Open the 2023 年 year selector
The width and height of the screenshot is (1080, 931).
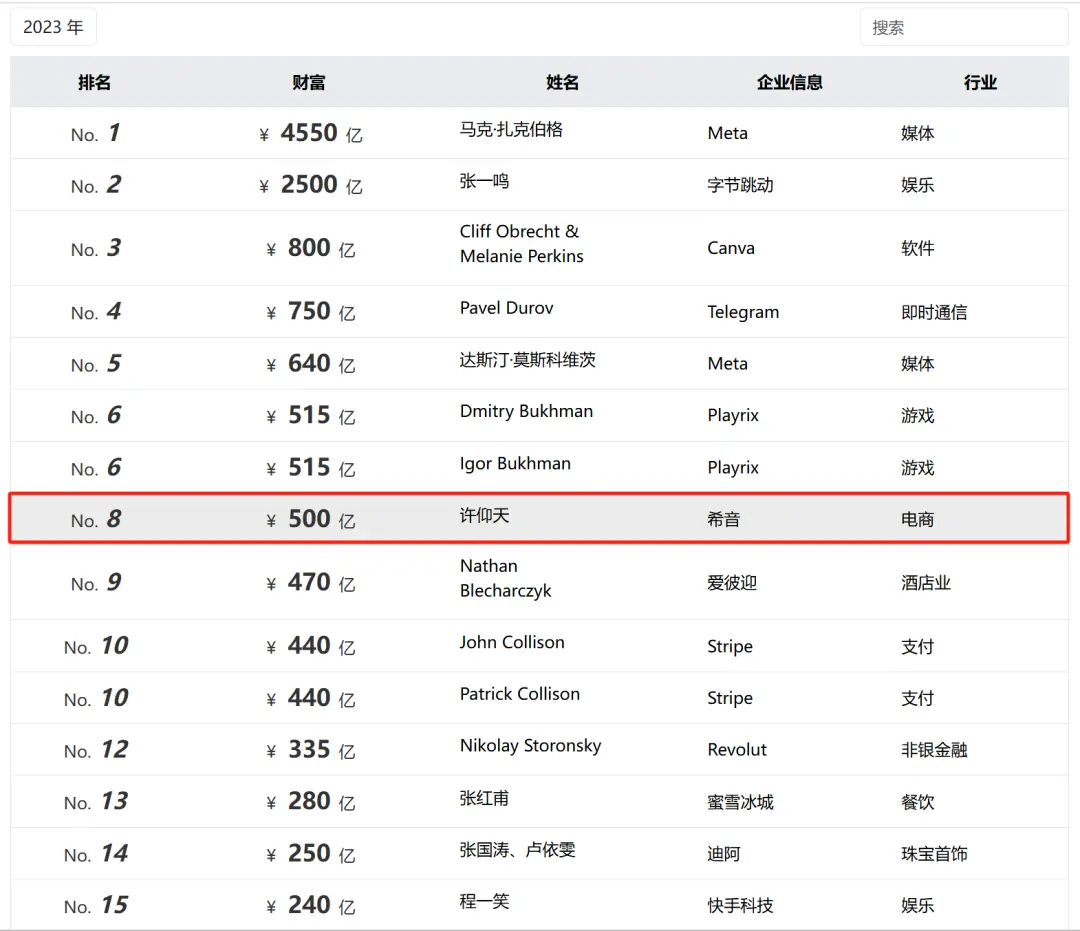click(x=52, y=27)
